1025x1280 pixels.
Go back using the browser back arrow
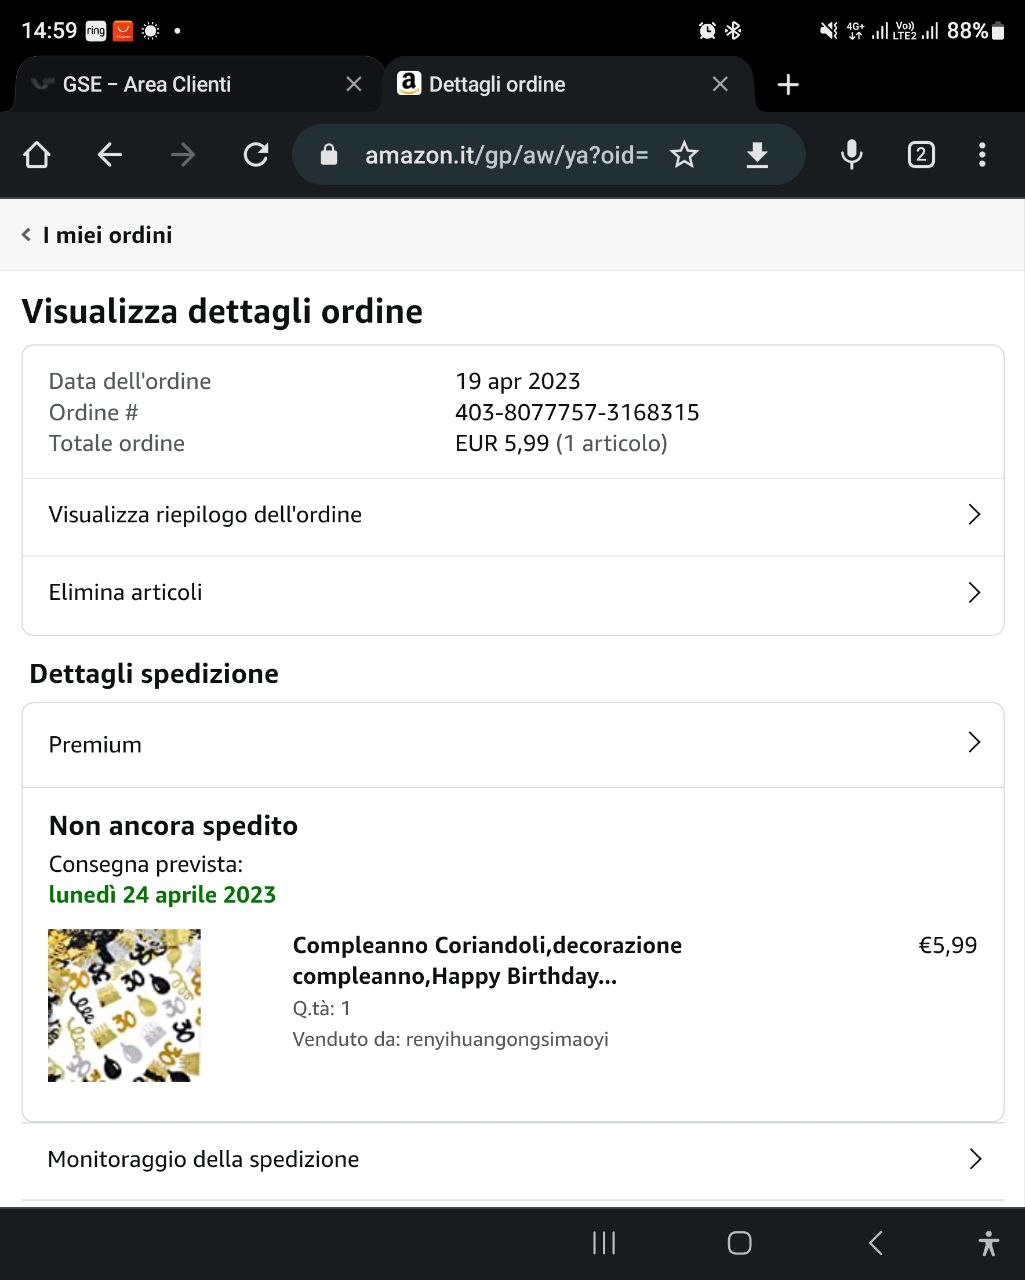pos(110,154)
